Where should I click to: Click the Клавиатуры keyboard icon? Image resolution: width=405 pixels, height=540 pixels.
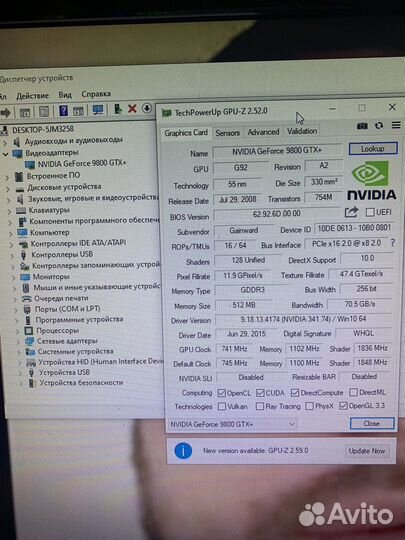point(21,210)
